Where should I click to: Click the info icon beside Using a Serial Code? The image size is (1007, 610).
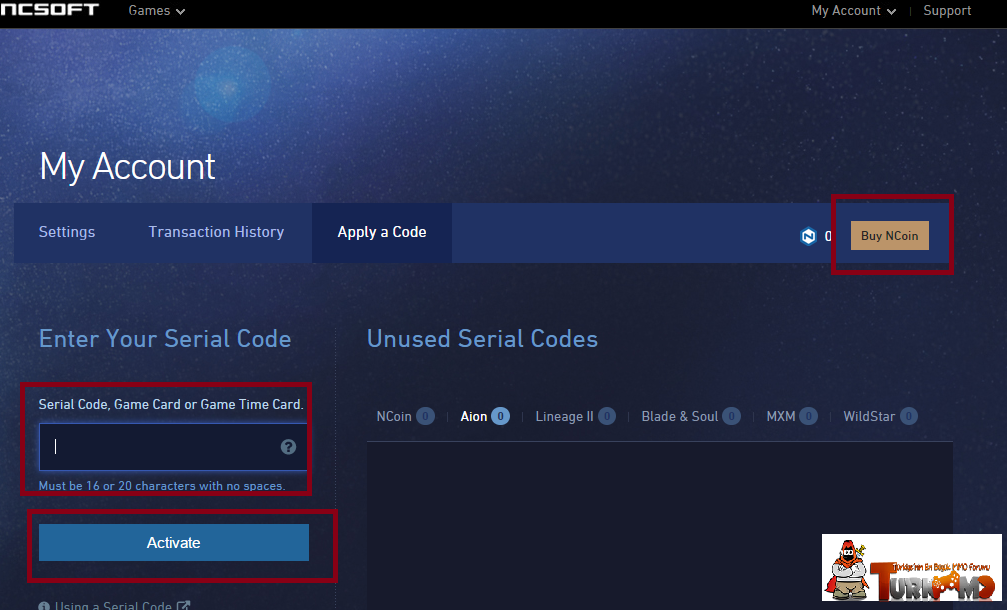(44, 606)
